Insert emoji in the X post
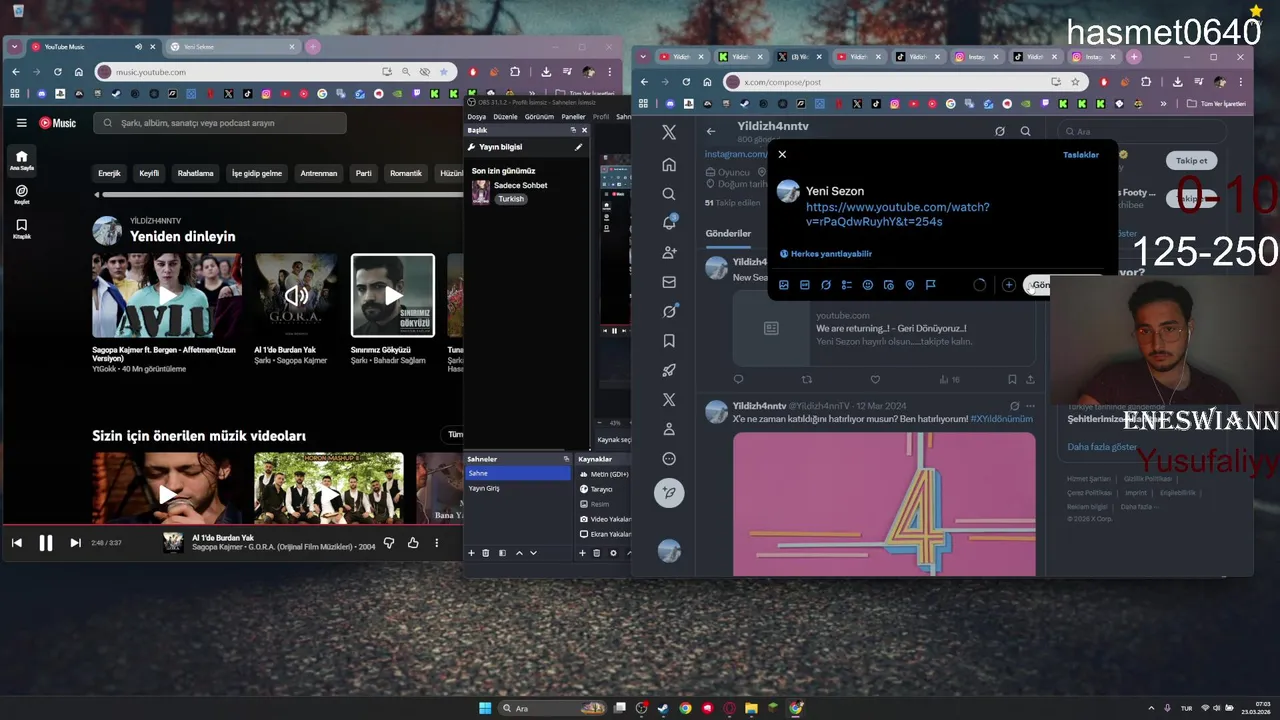 tap(868, 285)
